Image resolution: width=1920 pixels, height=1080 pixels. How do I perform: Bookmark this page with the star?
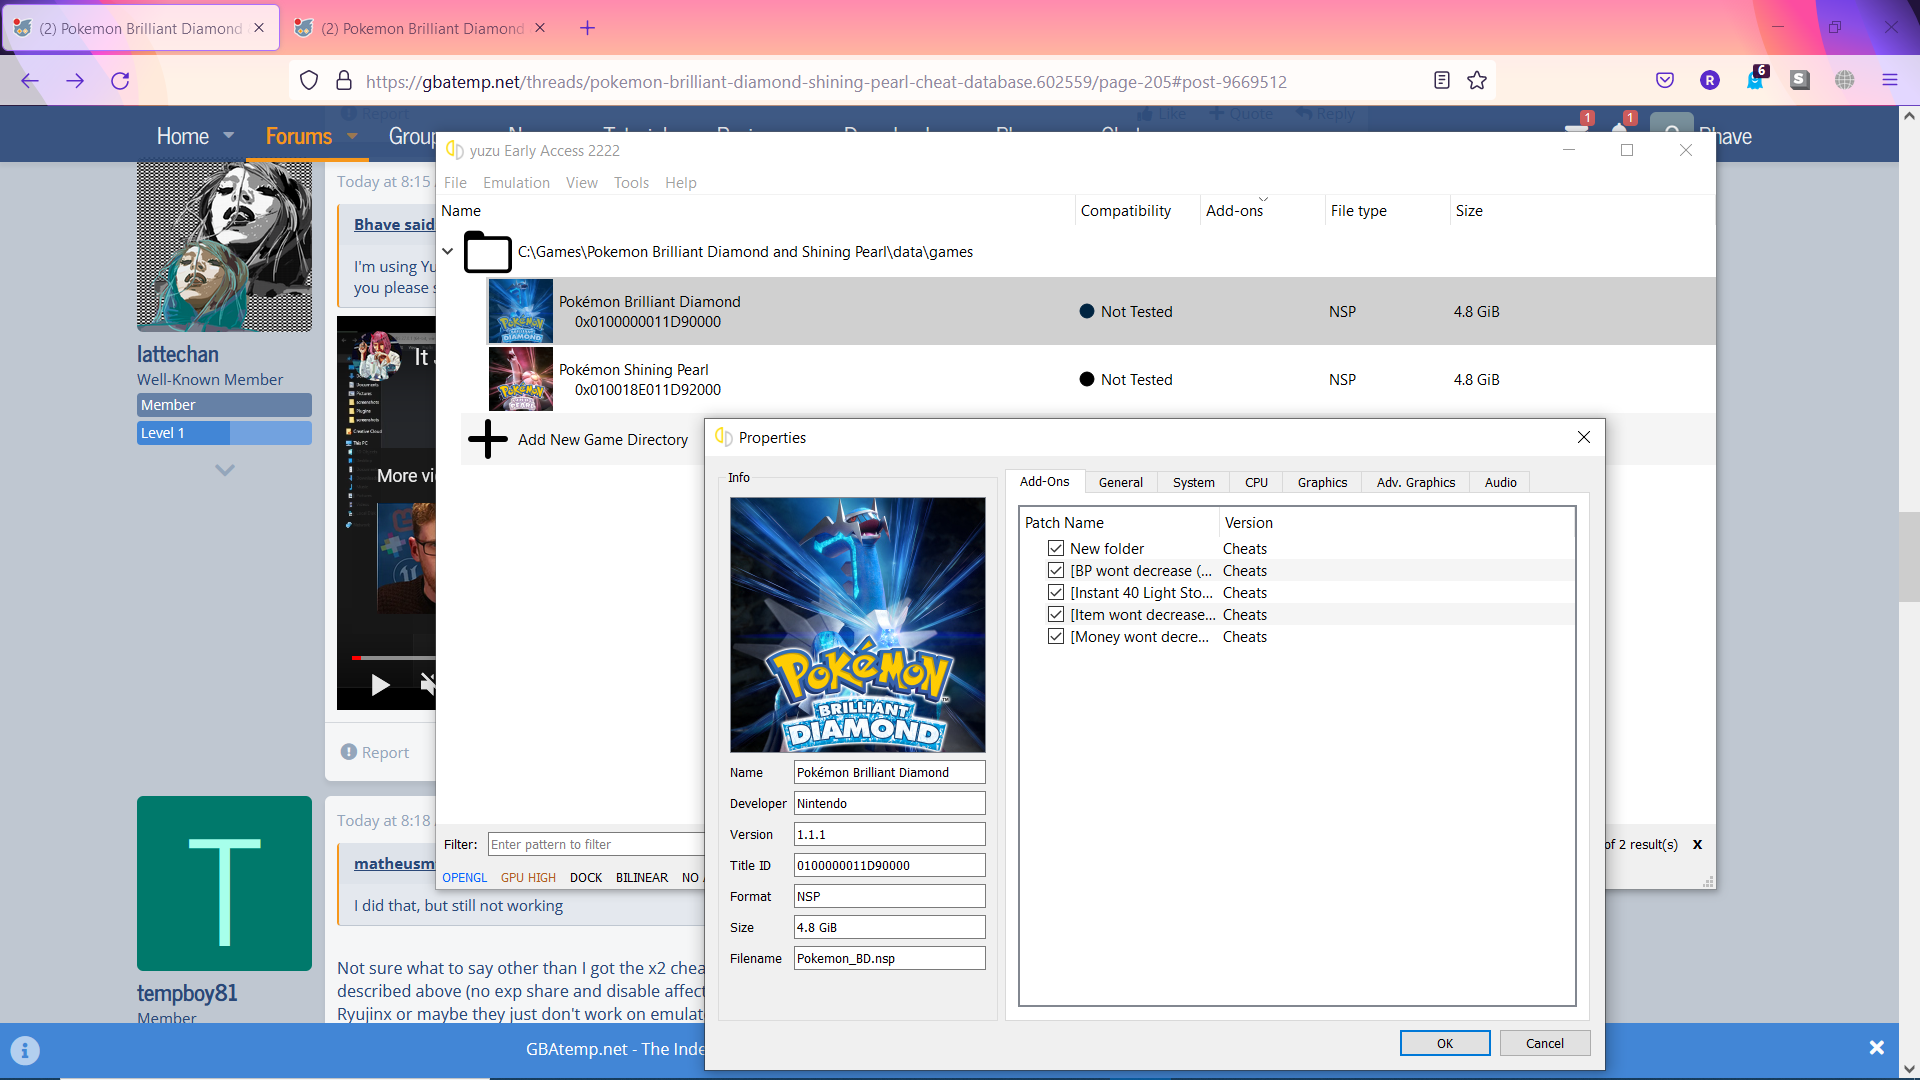tap(1477, 81)
